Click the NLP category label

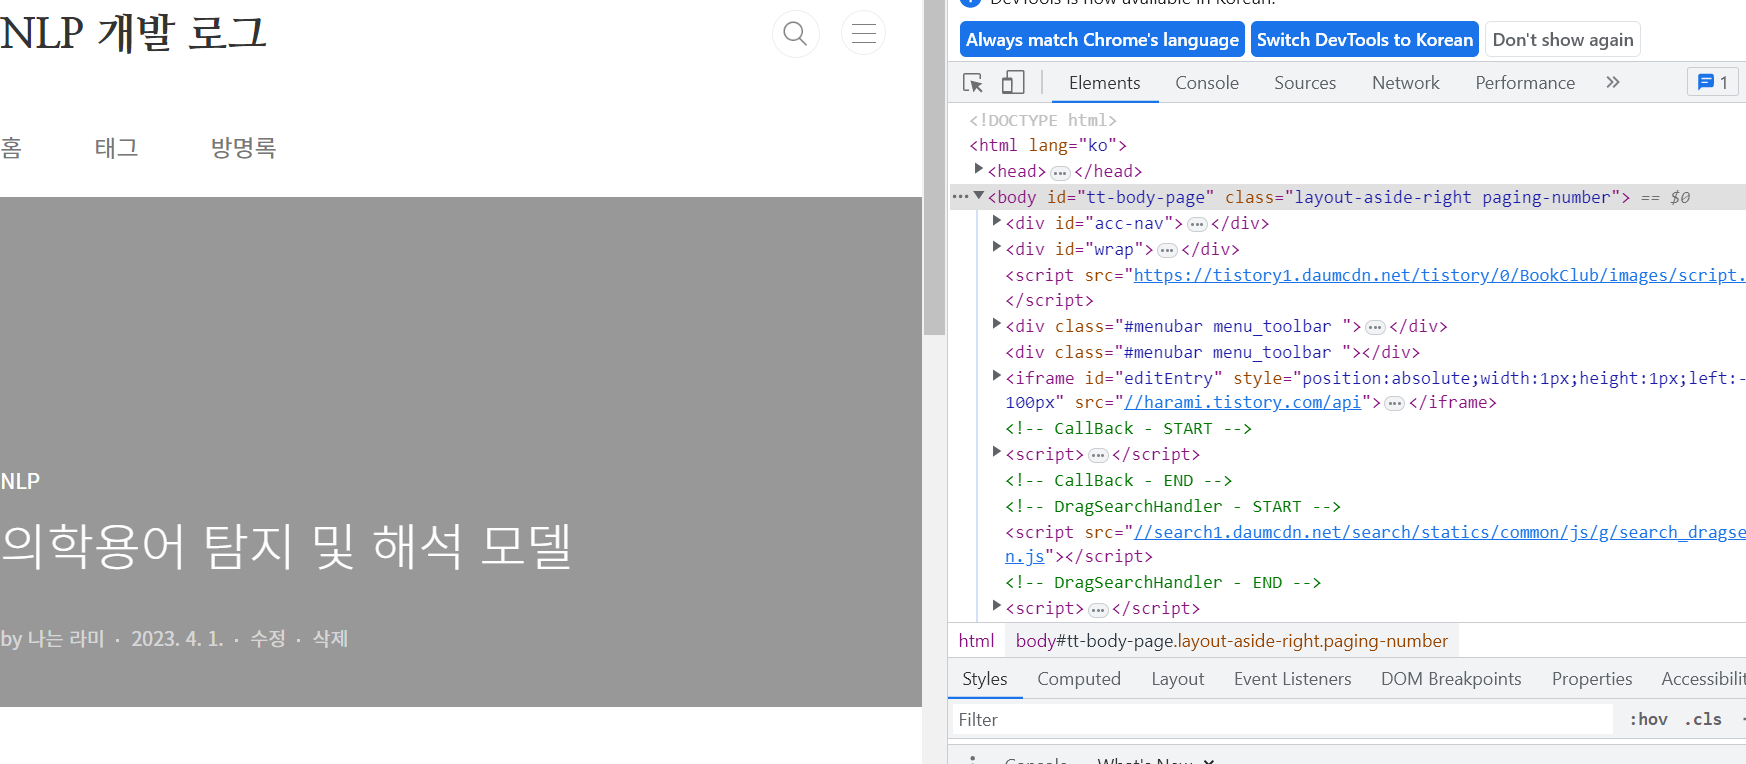pos(20,481)
